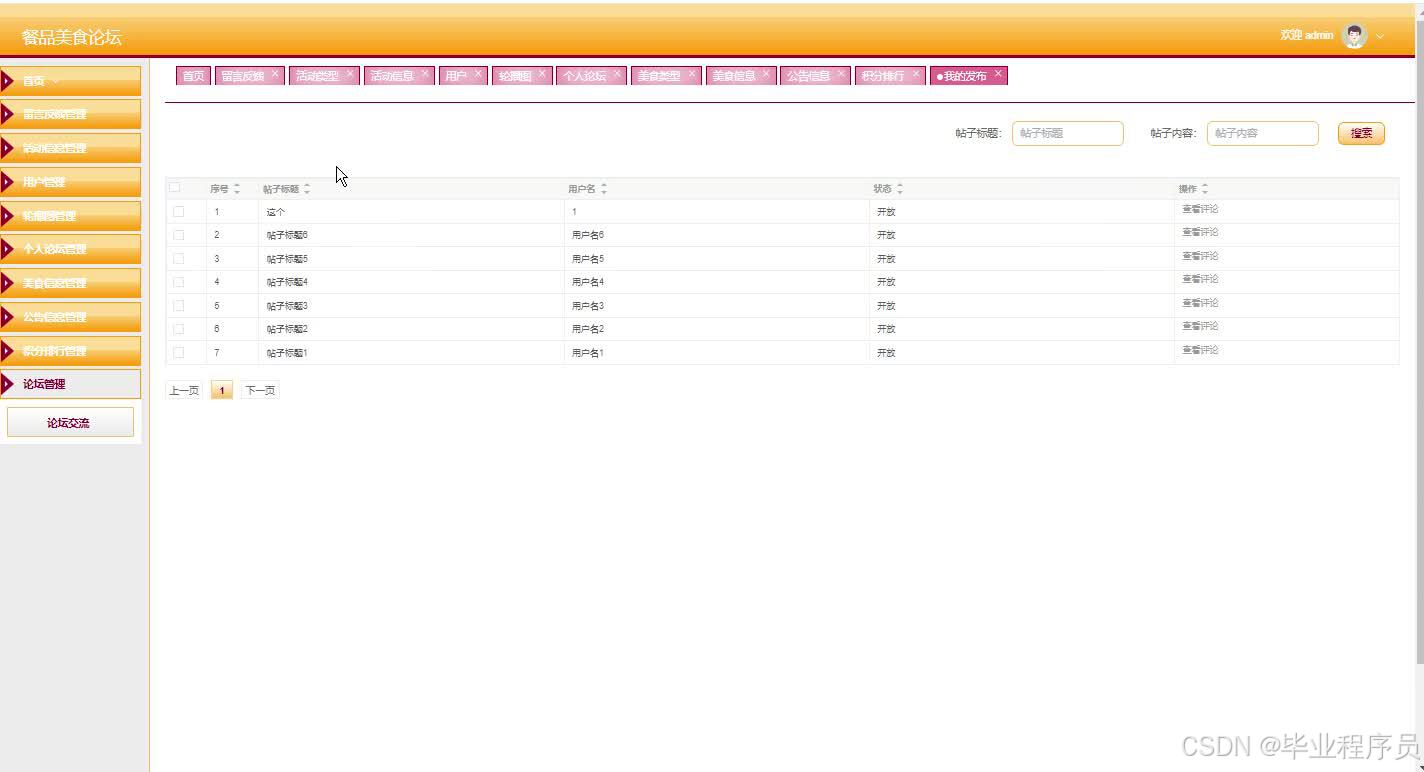This screenshot has height=772, width=1424.
Task: Collapse the 论坛管理 sidebar menu
Action: [x=70, y=384]
